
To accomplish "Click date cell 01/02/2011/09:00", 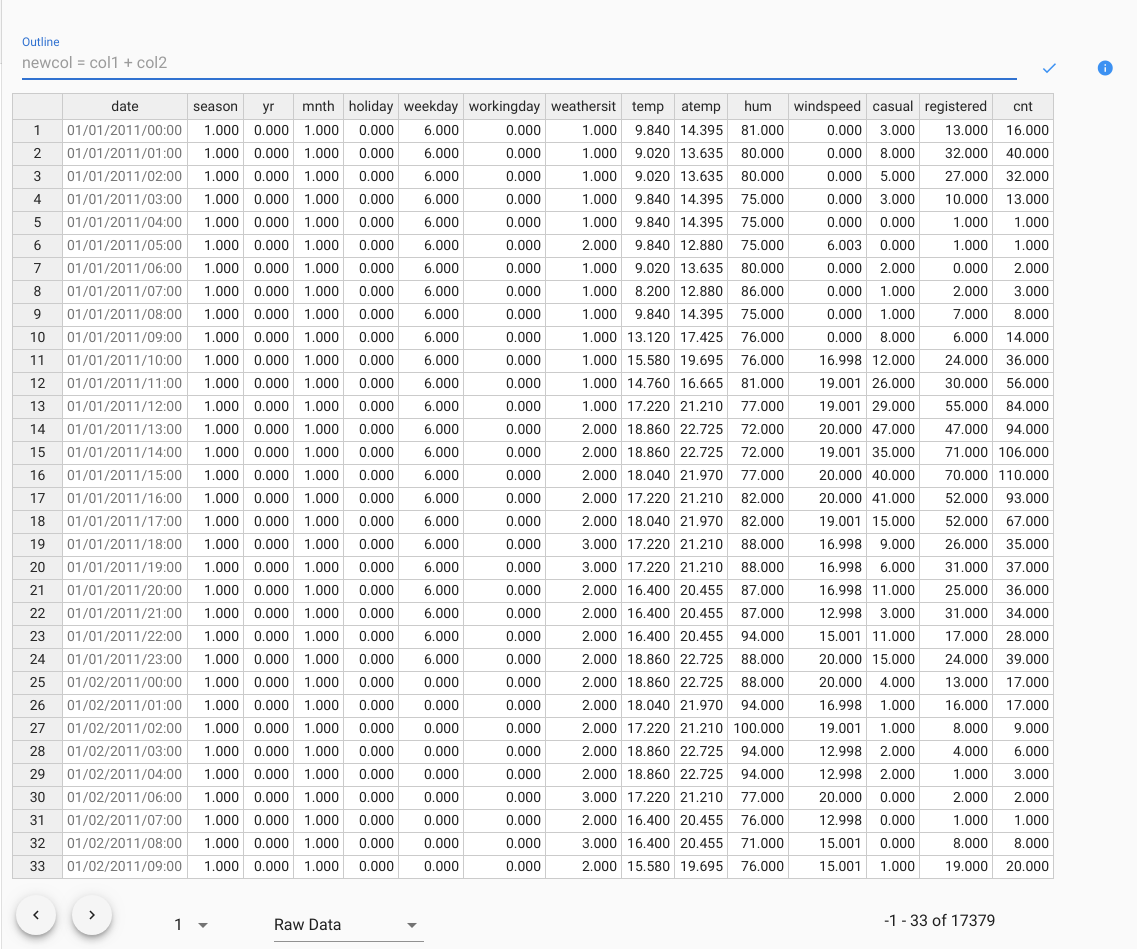I will click(125, 866).
